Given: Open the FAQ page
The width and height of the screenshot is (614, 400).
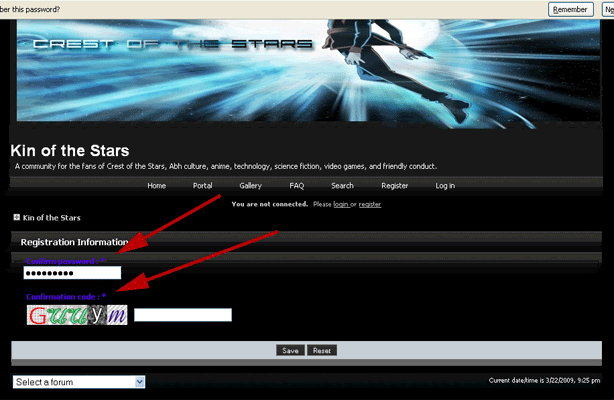Looking at the screenshot, I should pos(296,186).
